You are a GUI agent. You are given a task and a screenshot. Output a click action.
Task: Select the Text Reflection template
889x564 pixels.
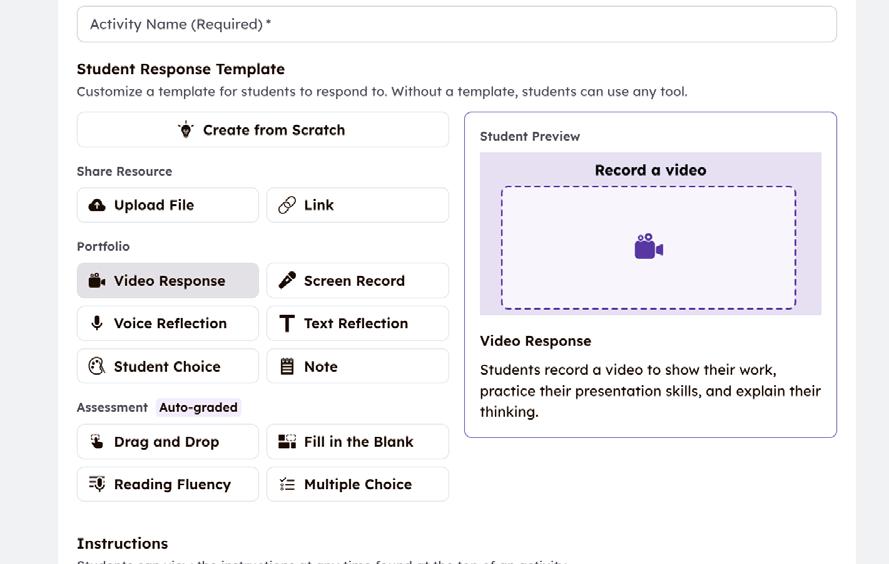[x=358, y=323]
